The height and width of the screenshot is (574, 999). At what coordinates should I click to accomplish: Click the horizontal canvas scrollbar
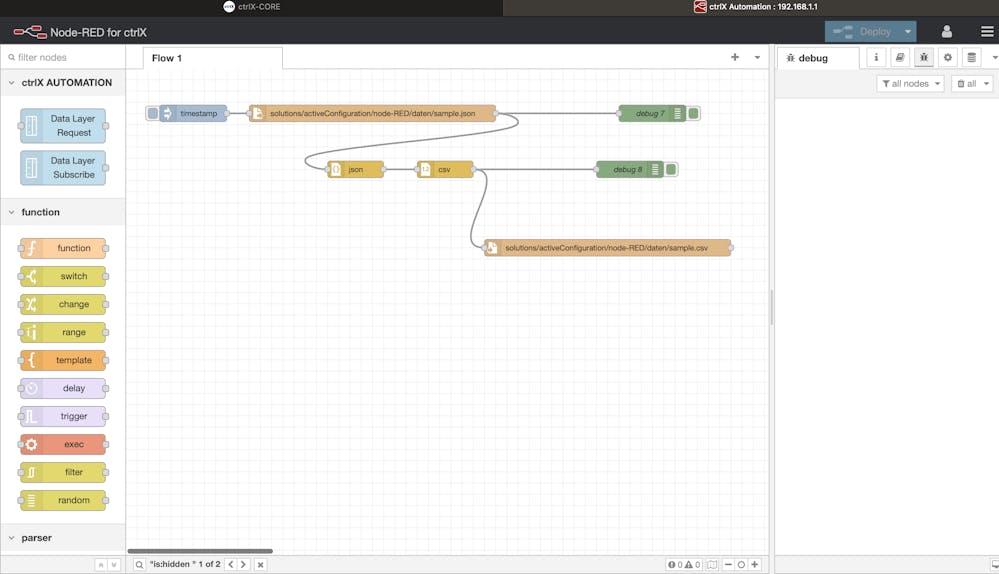pos(200,551)
